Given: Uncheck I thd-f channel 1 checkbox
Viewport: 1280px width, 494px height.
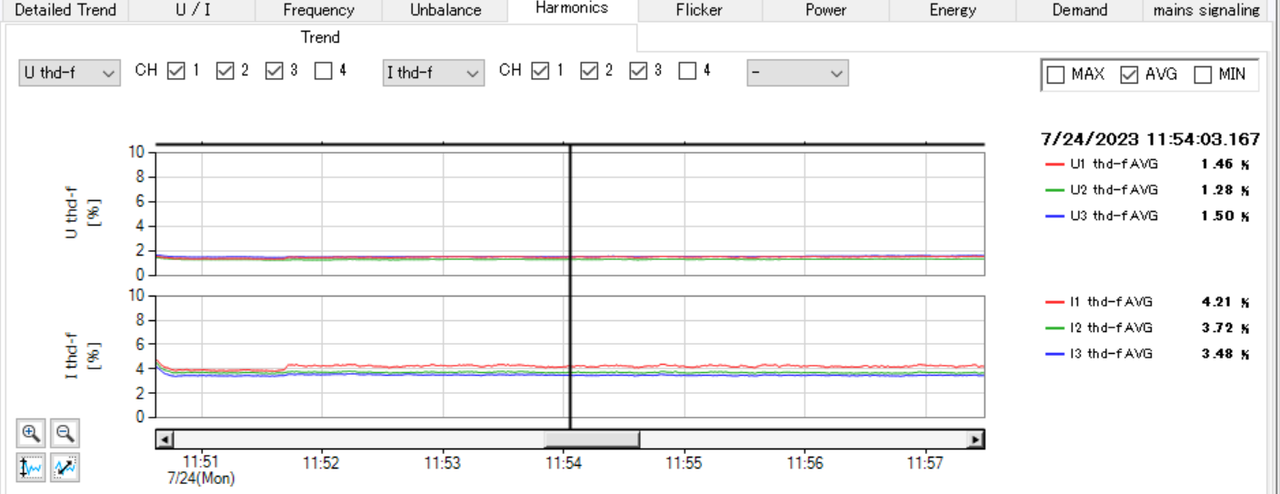Looking at the screenshot, I should [540, 71].
